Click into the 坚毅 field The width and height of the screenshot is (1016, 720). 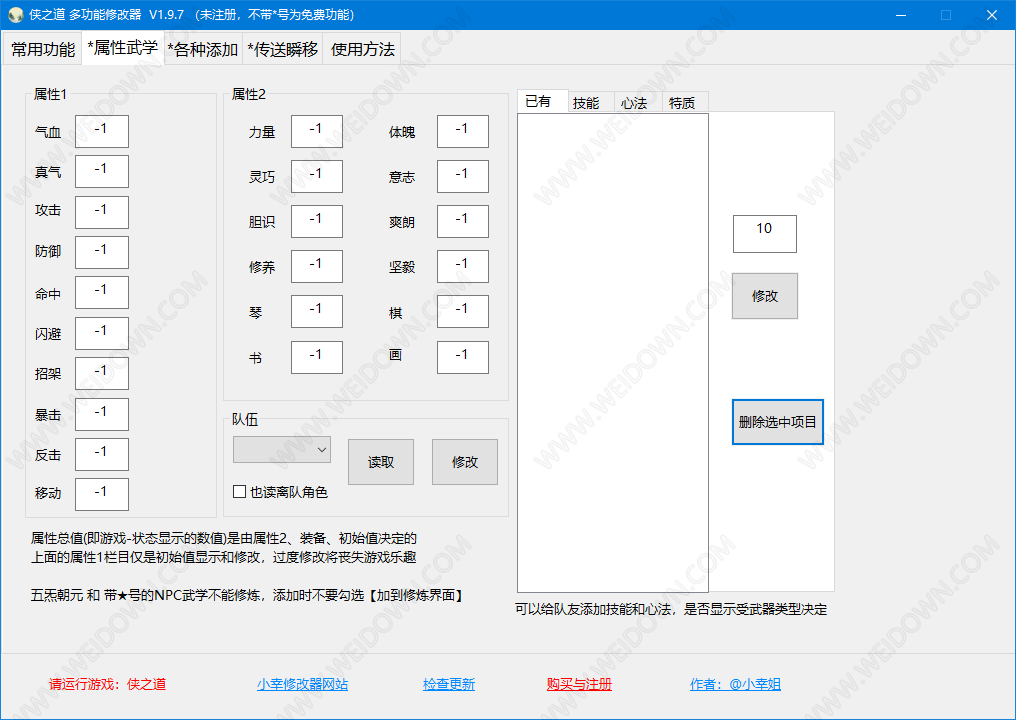[x=463, y=266]
